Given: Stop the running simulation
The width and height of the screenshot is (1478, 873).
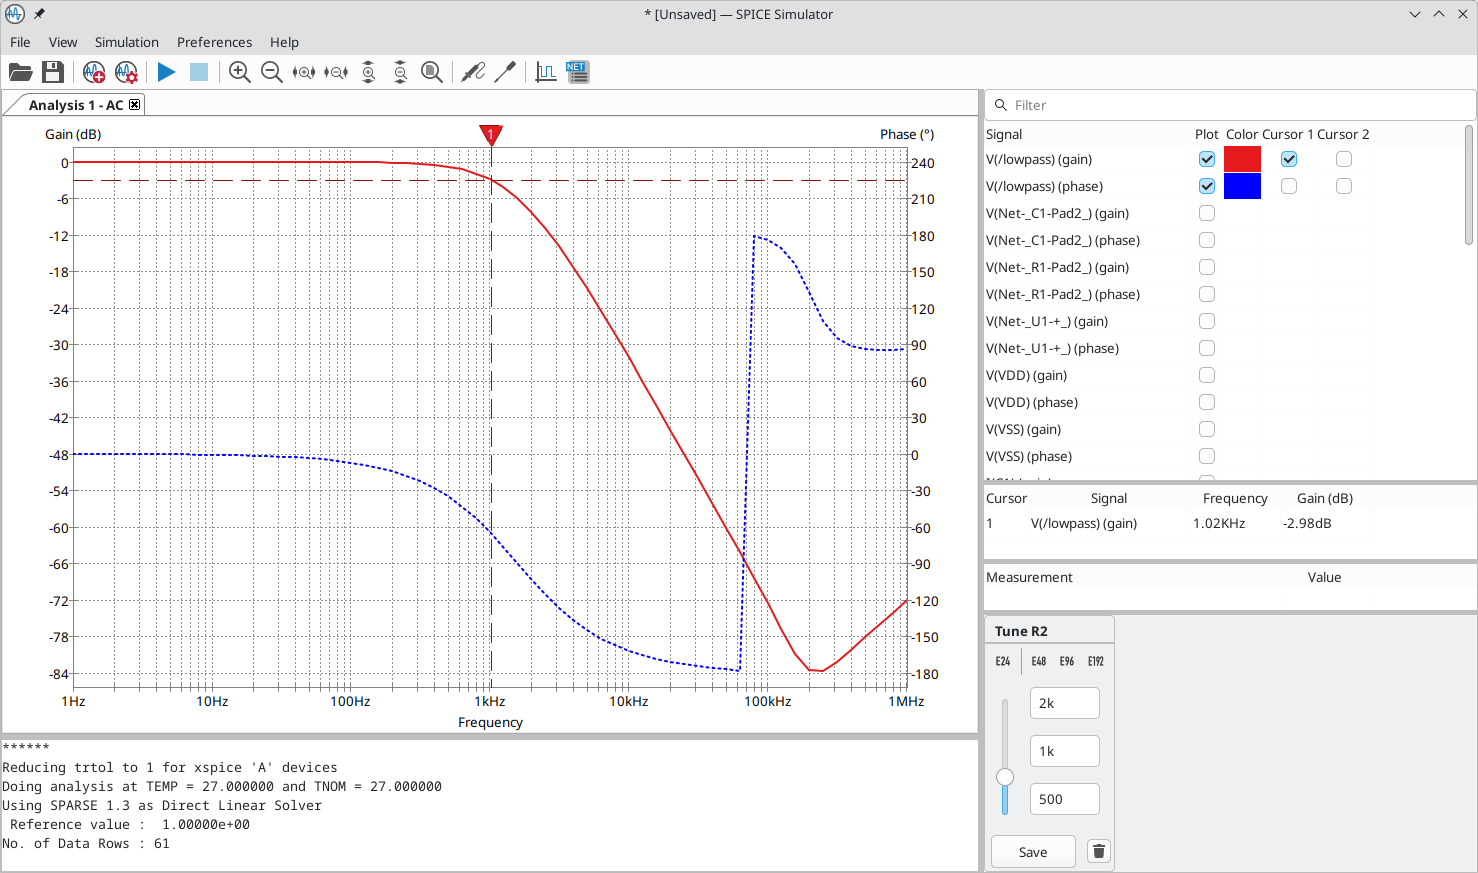Looking at the screenshot, I should [198, 72].
